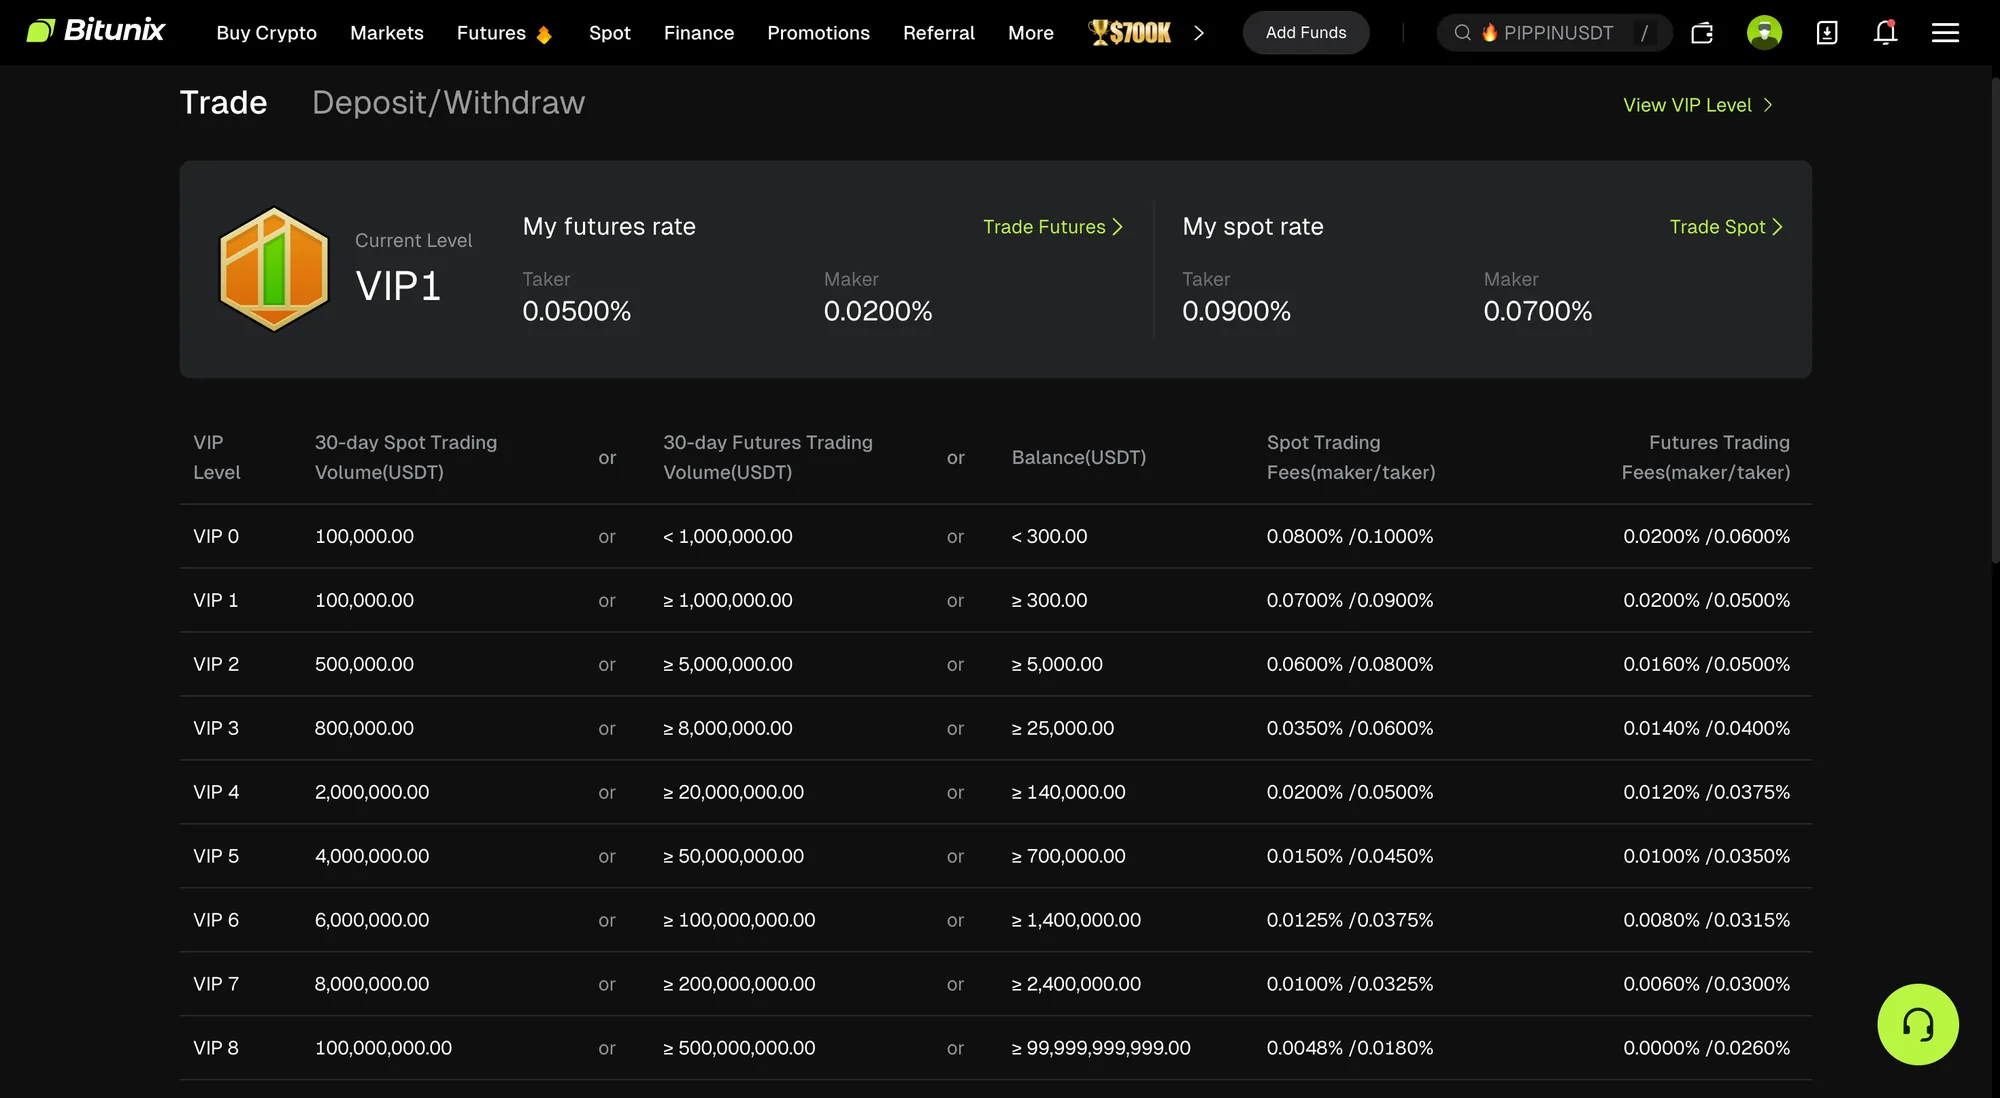The width and height of the screenshot is (2000, 1098).
Task: Click the Bitunix logo
Action: pos(95,31)
